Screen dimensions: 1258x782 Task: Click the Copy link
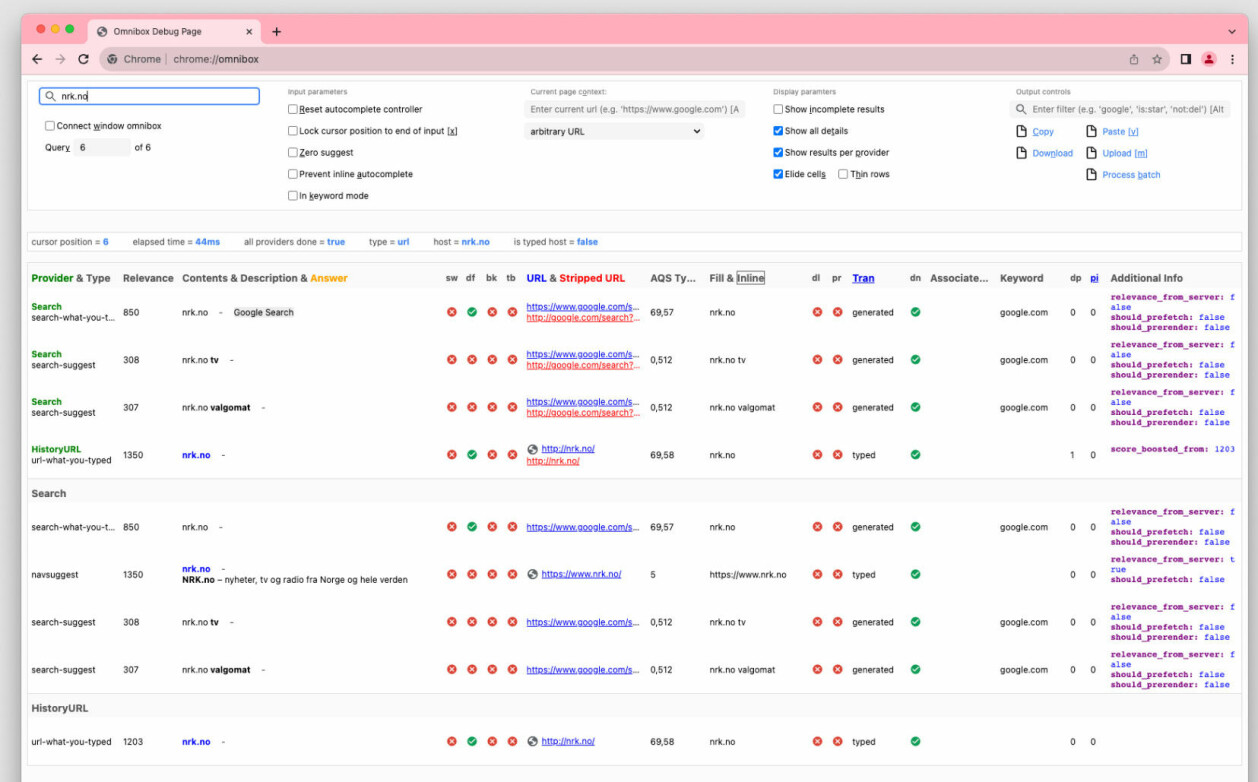[1043, 132]
